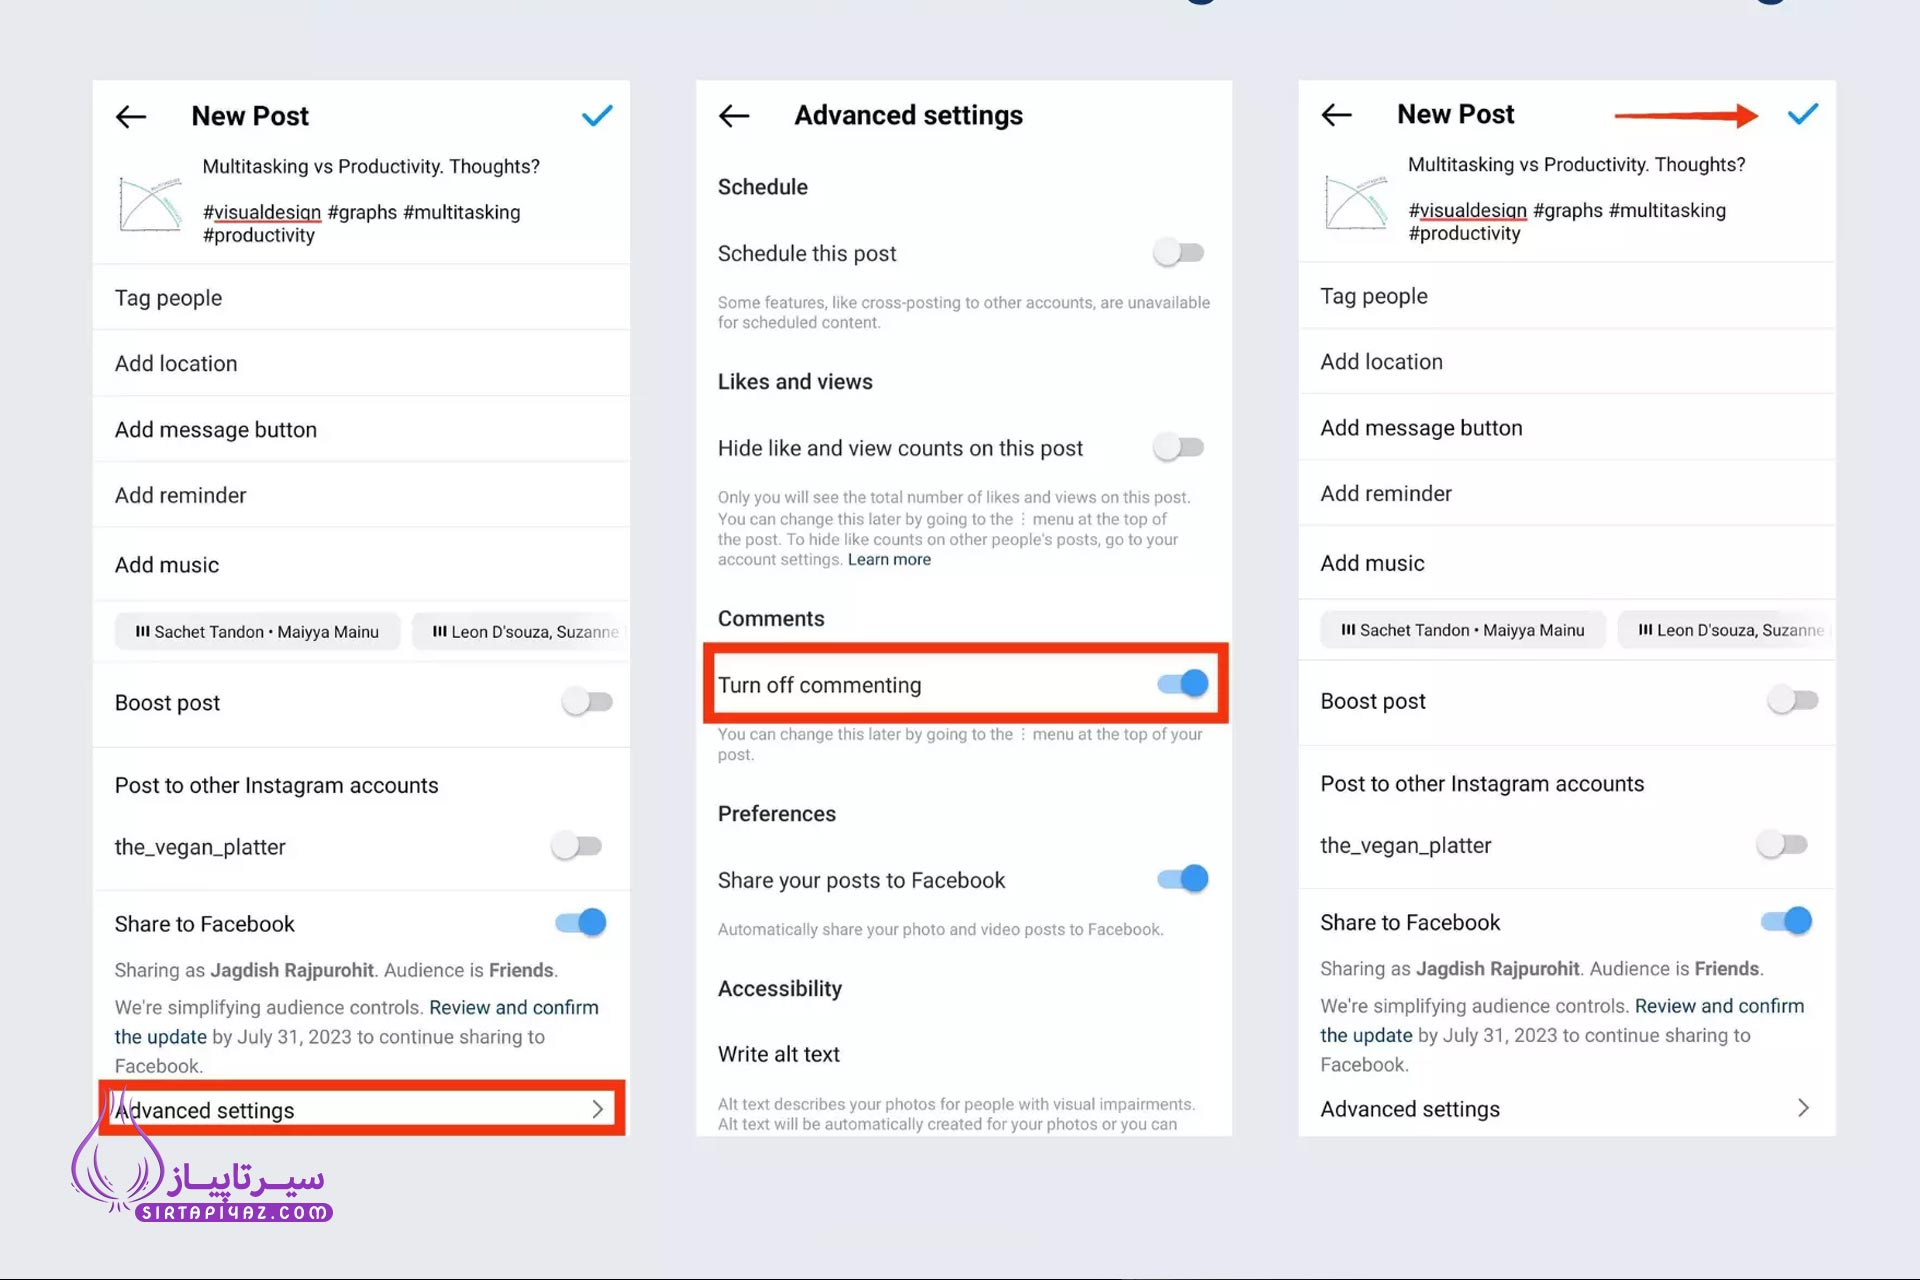Enable the Schedule this post toggle
The image size is (1920, 1280).
1179,253
